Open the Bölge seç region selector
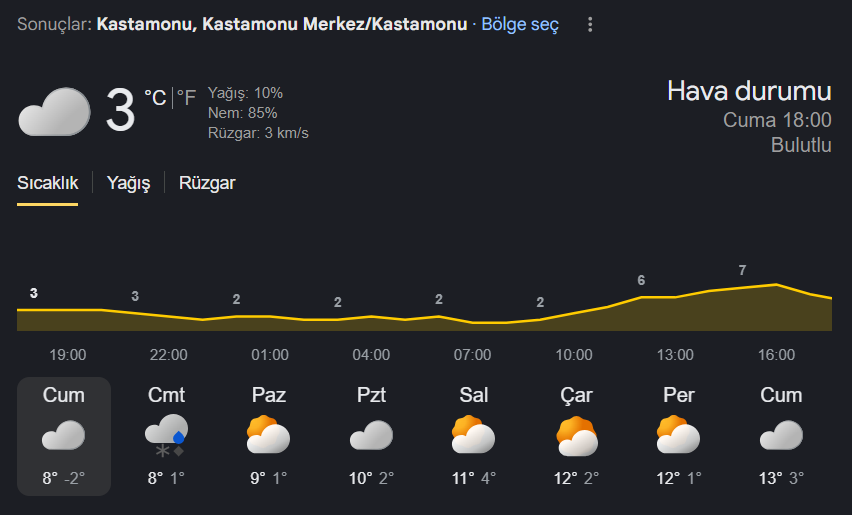The height and width of the screenshot is (515, 852). coord(520,24)
